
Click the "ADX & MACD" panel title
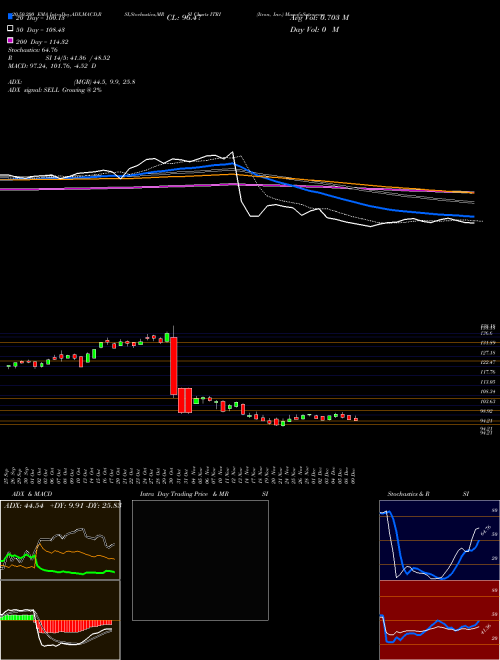30,494
